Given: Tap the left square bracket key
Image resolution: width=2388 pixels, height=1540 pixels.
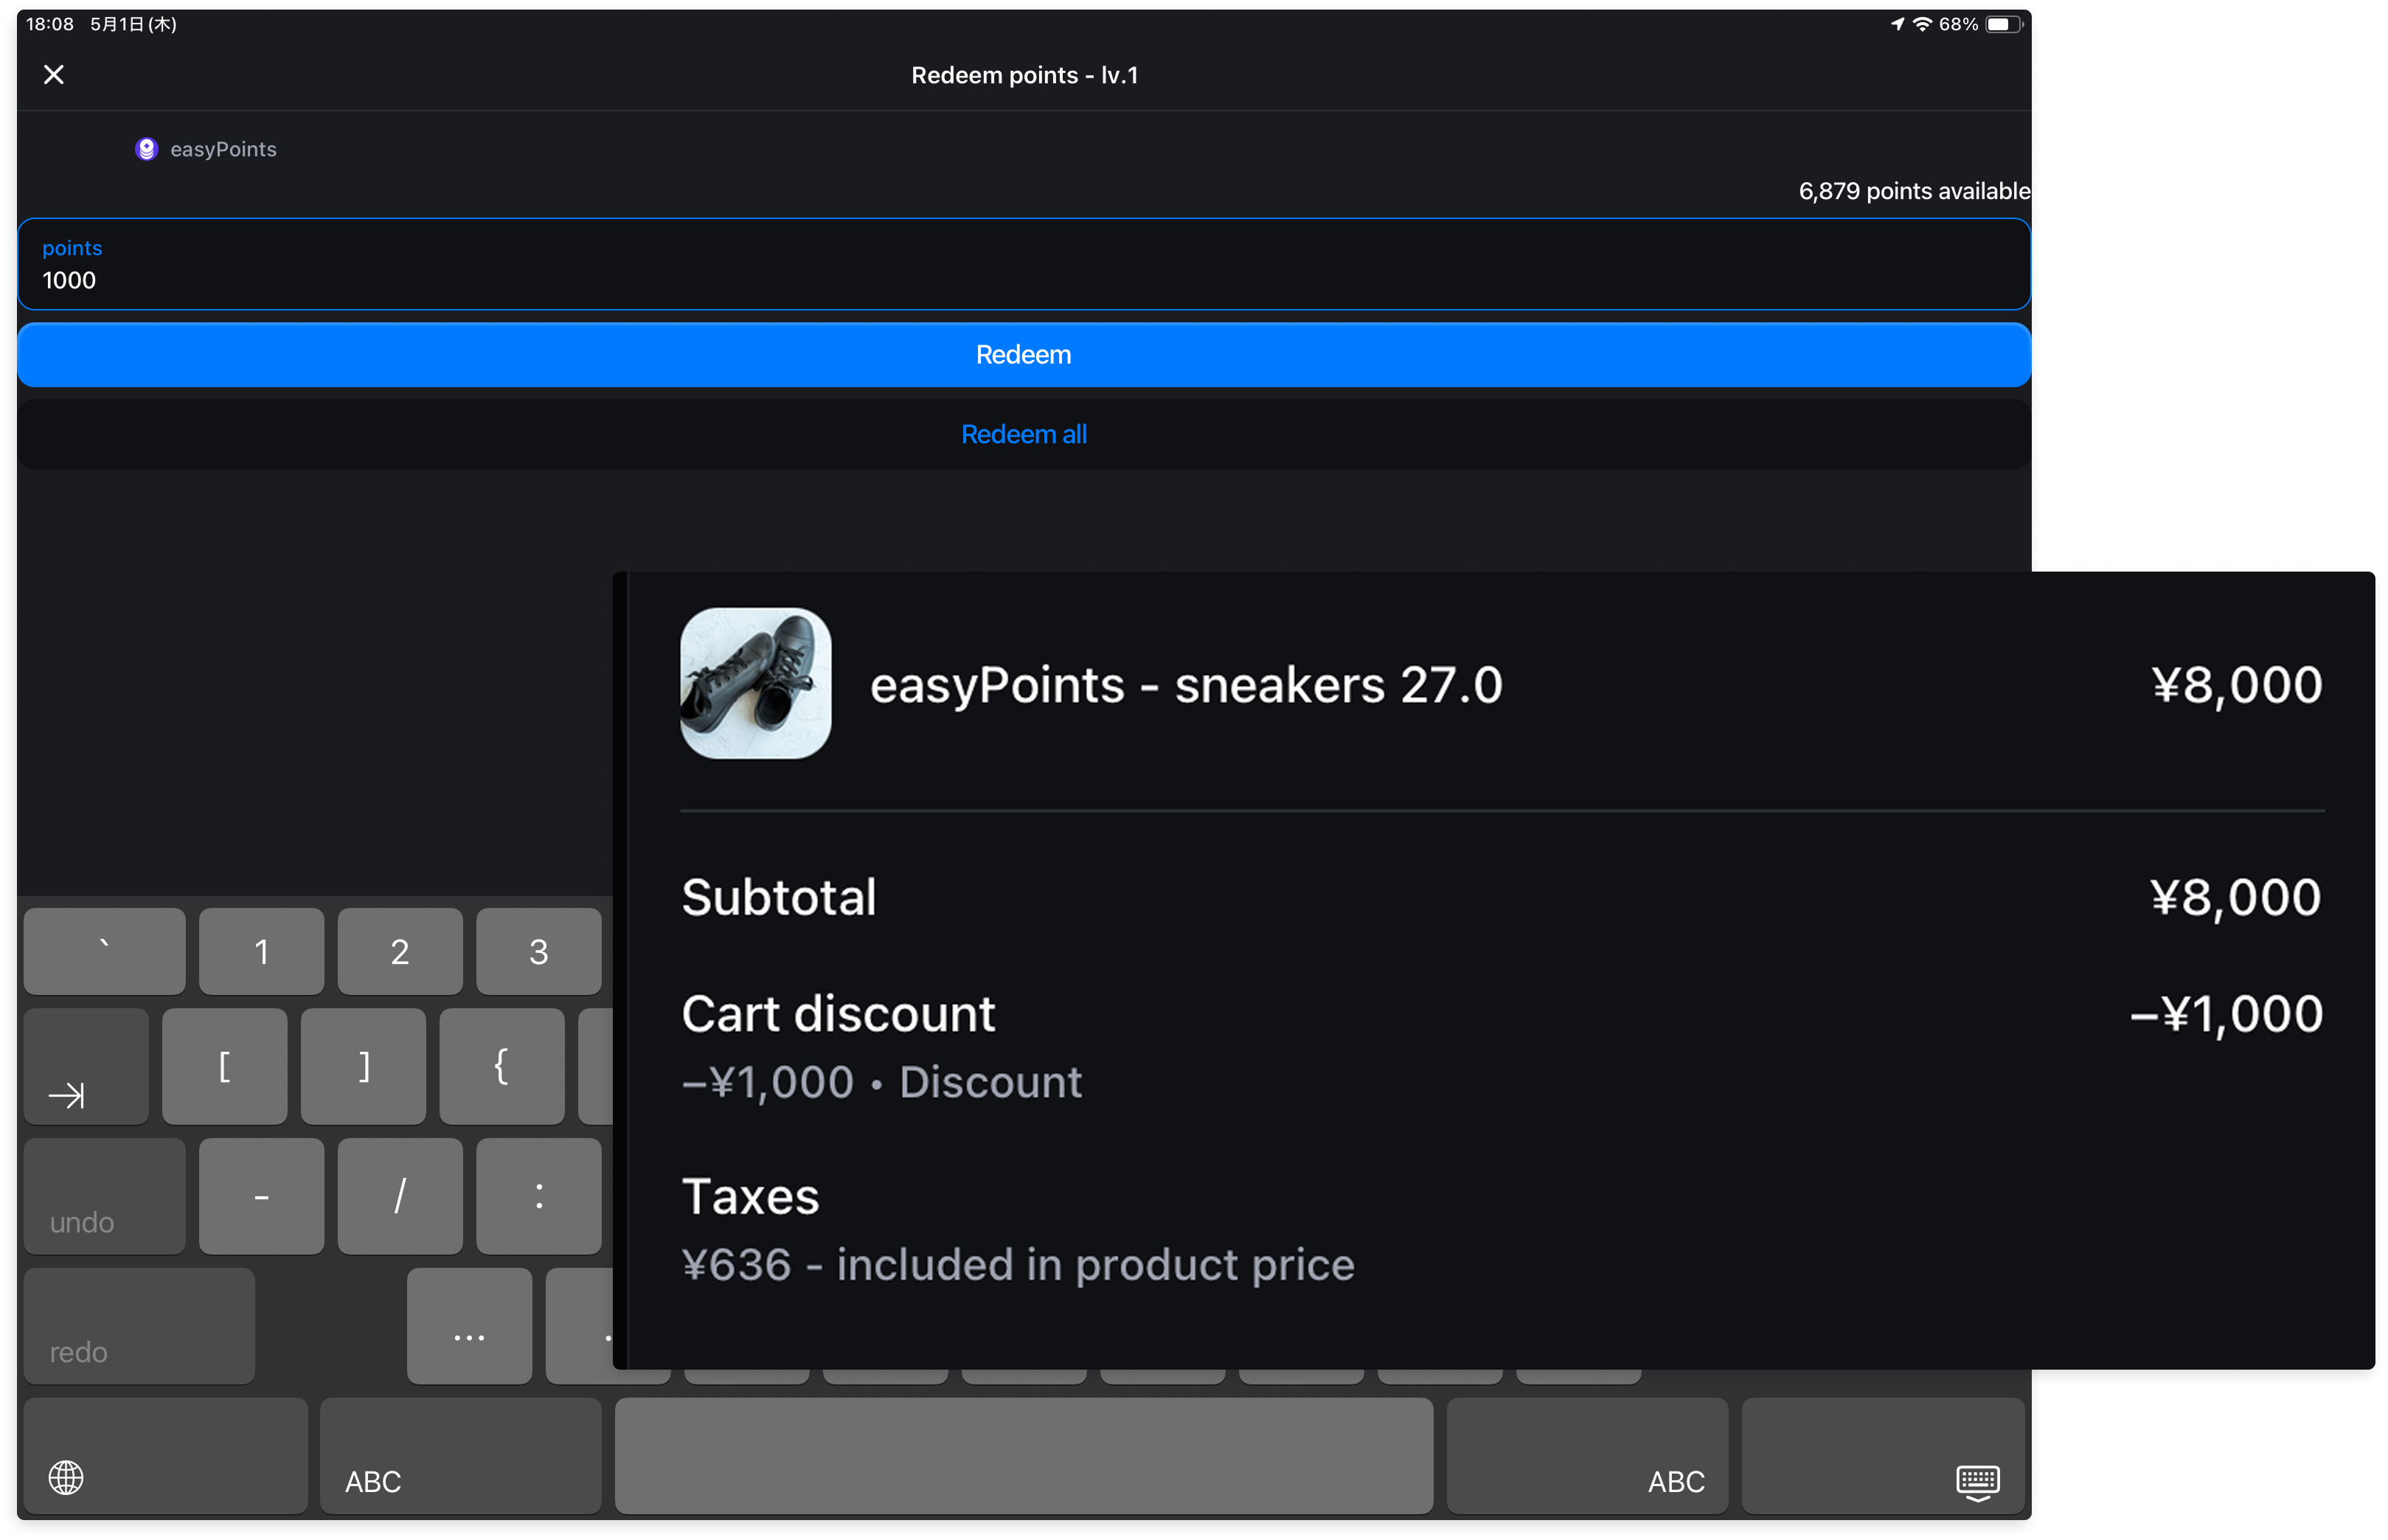Looking at the screenshot, I should [x=224, y=1066].
